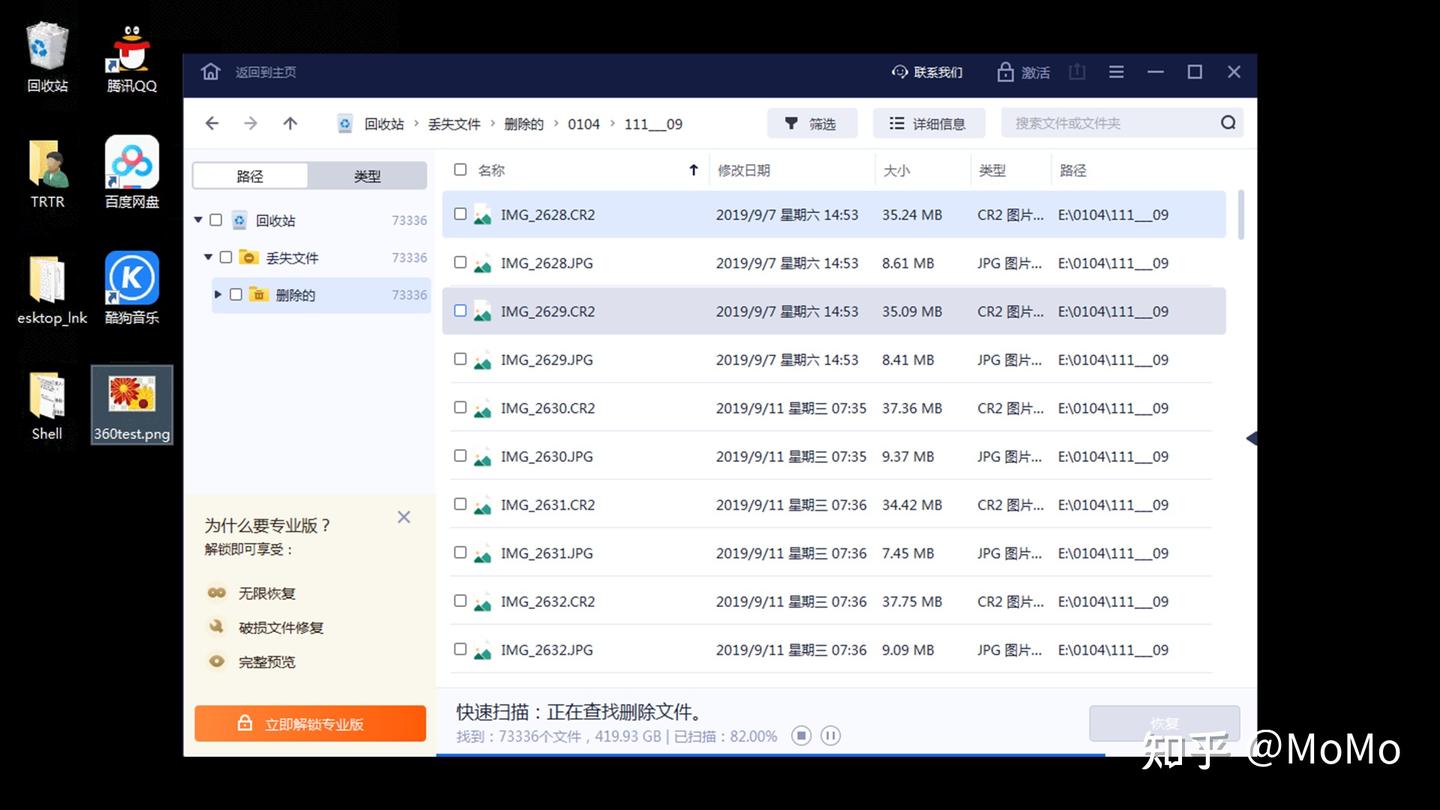Click the home icon to return to main page
Image resolution: width=1440 pixels, height=810 pixels.
pyautogui.click(x=210, y=72)
